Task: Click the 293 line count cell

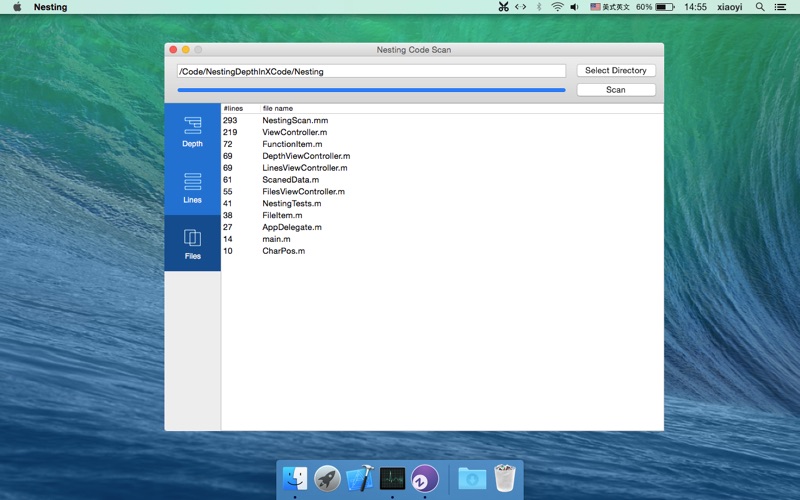Action: pyautogui.click(x=230, y=120)
